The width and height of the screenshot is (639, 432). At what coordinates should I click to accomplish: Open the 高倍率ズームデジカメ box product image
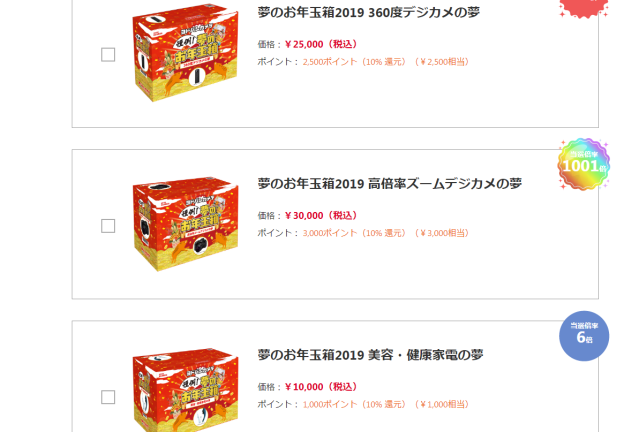point(185,224)
